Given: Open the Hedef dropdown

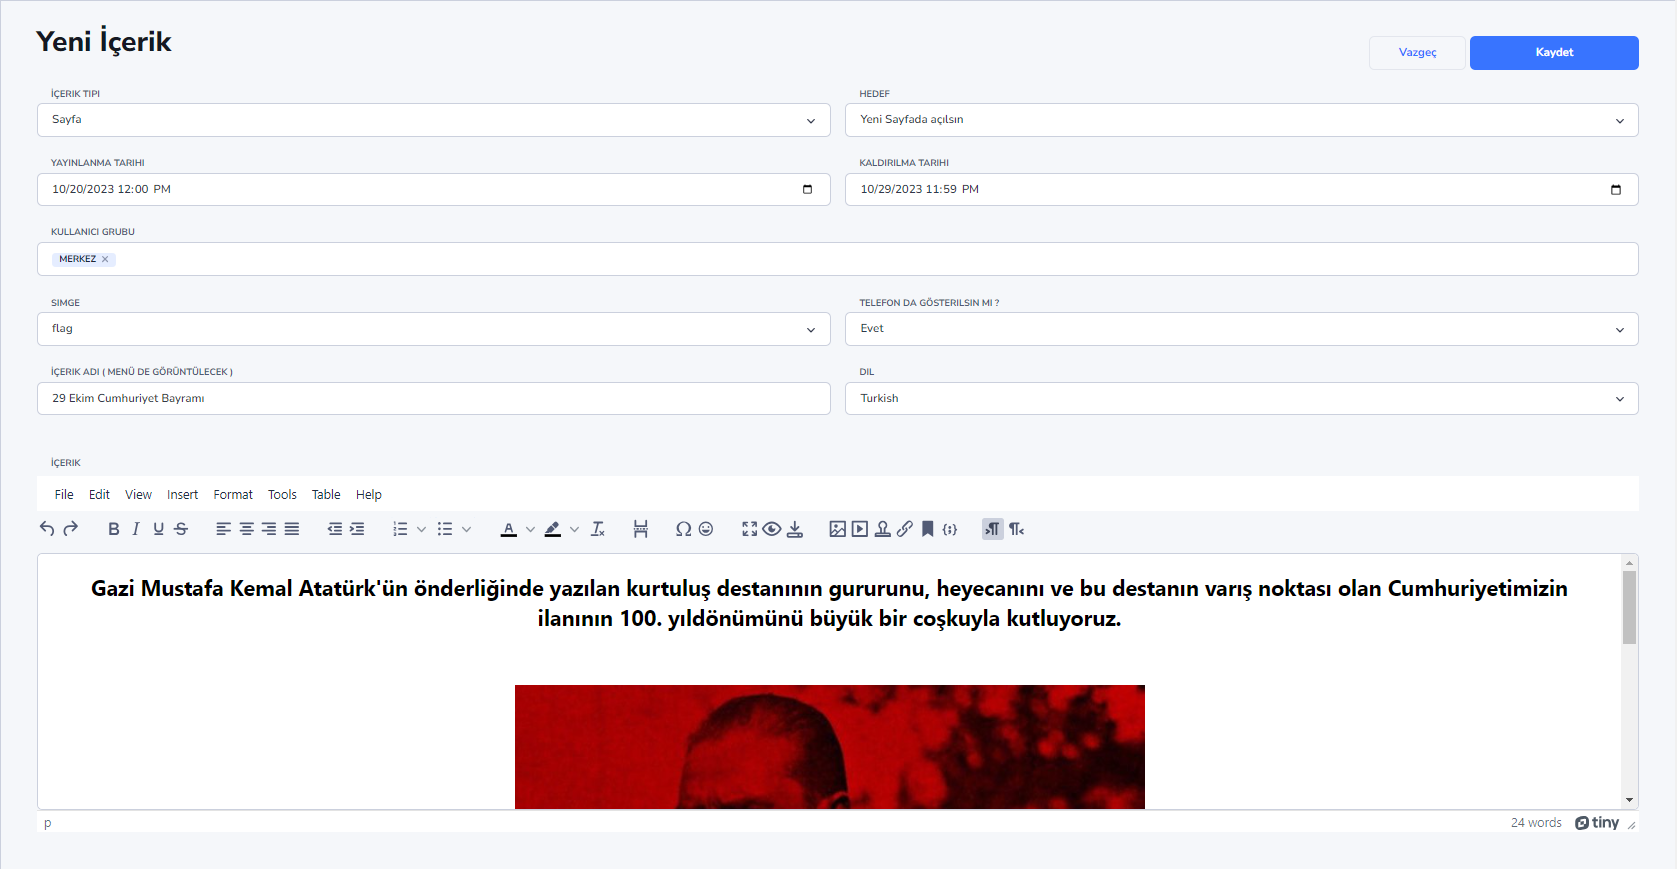Looking at the screenshot, I should coord(1242,120).
